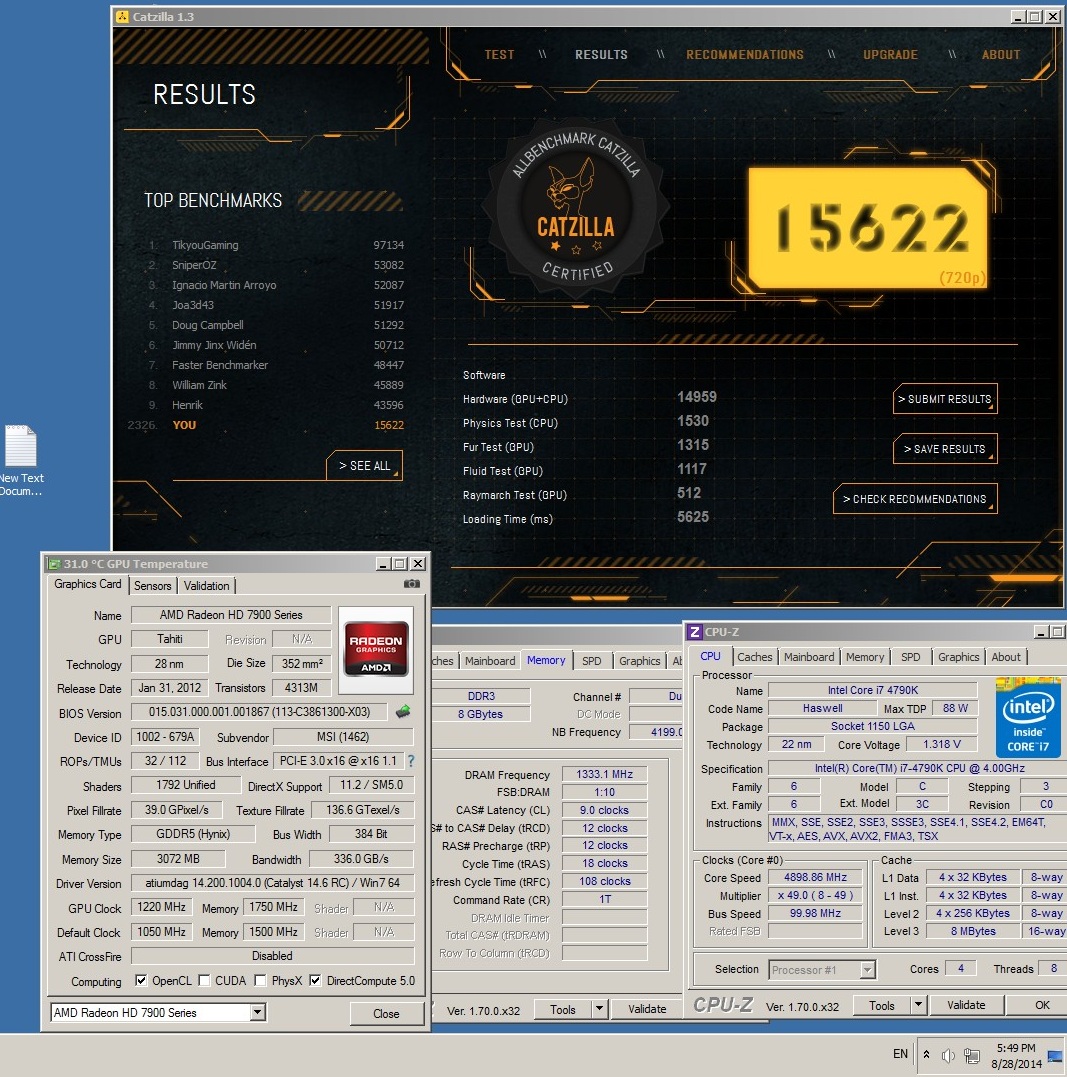Click the show desktop icon by the clock
The width and height of the screenshot is (1067, 1077).
click(x=1055, y=1056)
